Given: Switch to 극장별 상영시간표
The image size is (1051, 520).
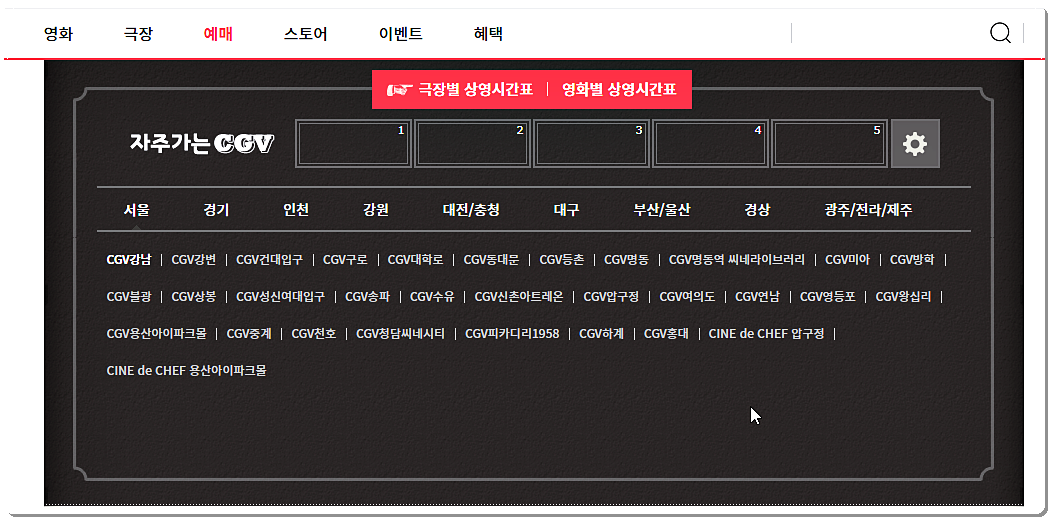Looking at the screenshot, I should (475, 90).
